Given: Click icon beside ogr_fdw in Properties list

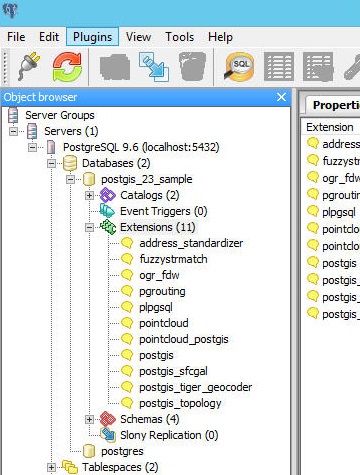Looking at the screenshot, I should 313,177.
